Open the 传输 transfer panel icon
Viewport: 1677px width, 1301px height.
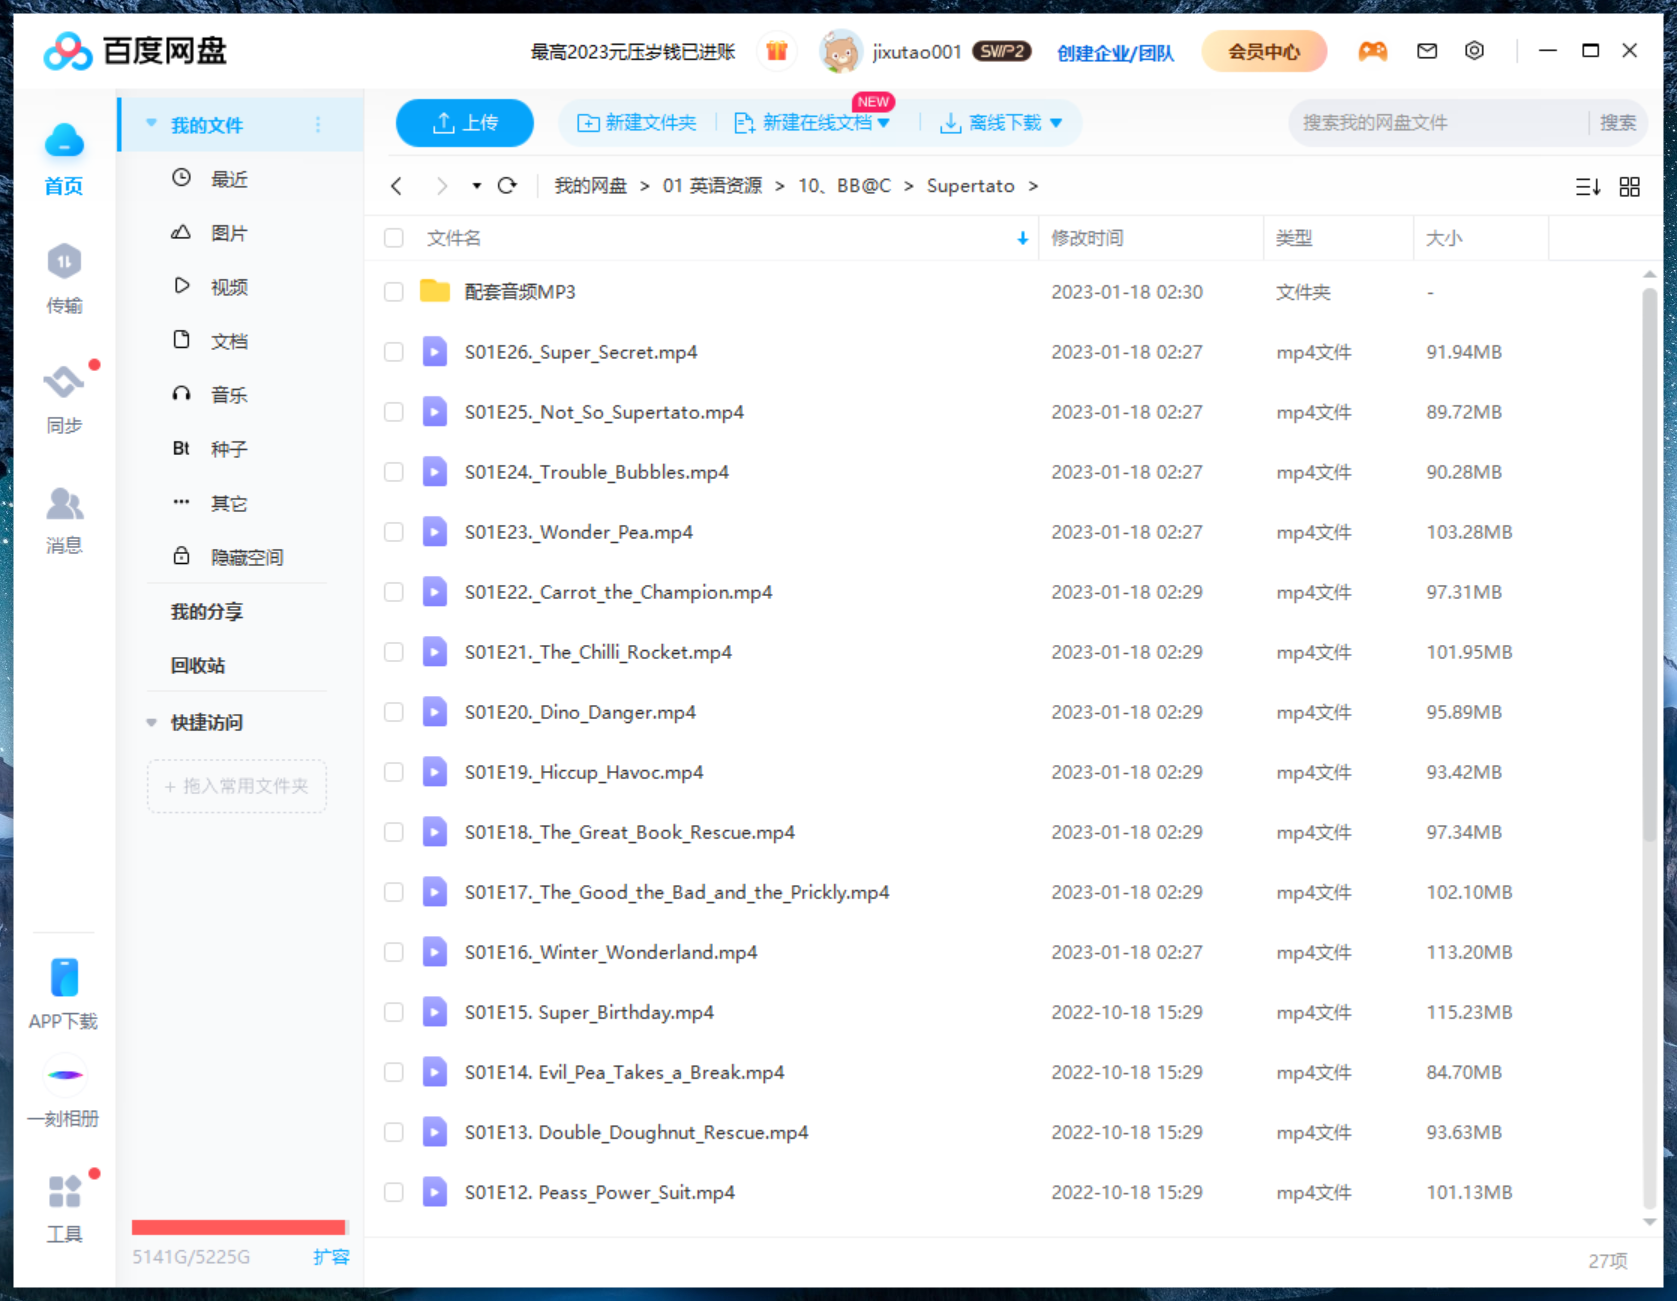64,262
